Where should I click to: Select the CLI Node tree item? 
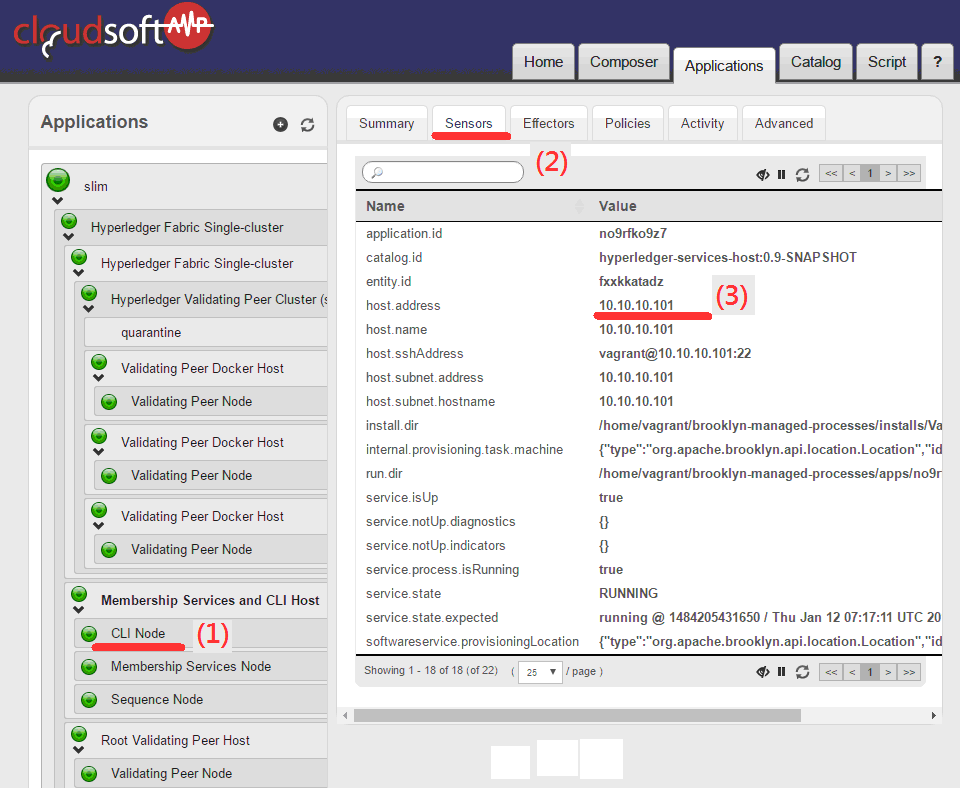[x=138, y=633]
